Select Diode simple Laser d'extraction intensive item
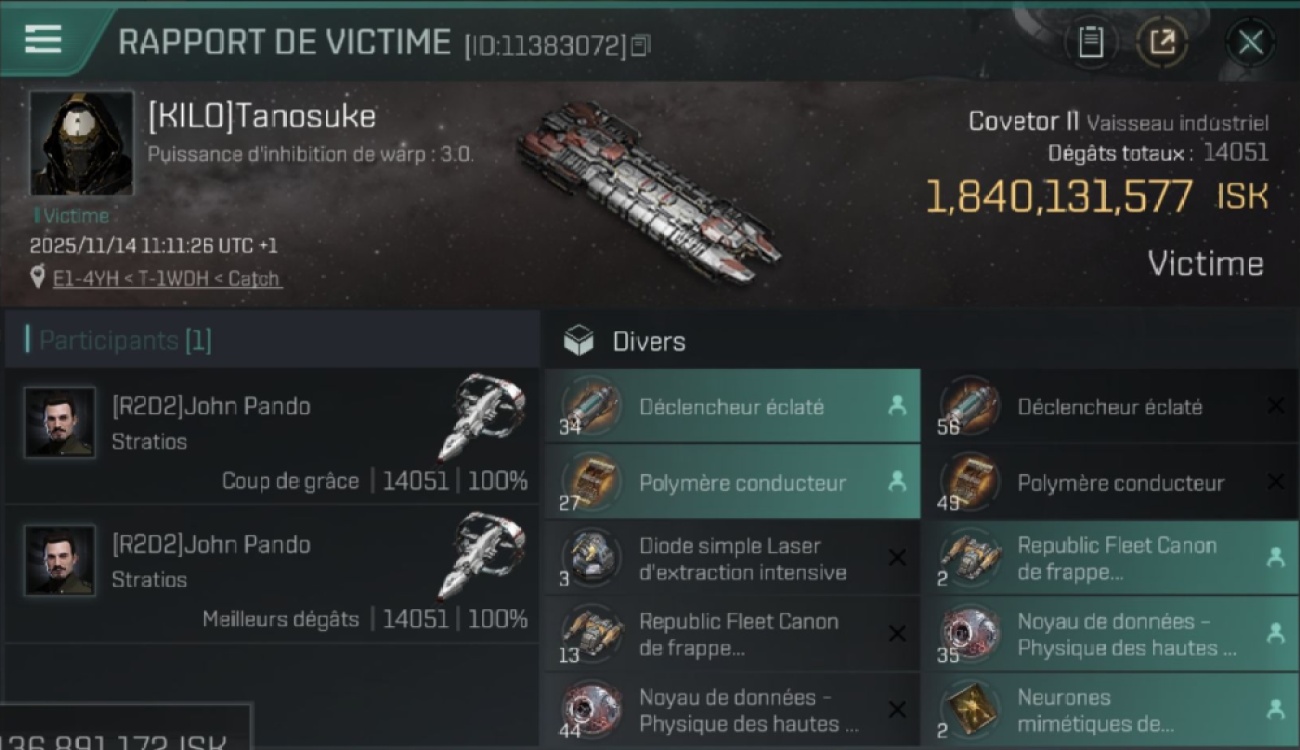1300x750 pixels. coord(733,558)
